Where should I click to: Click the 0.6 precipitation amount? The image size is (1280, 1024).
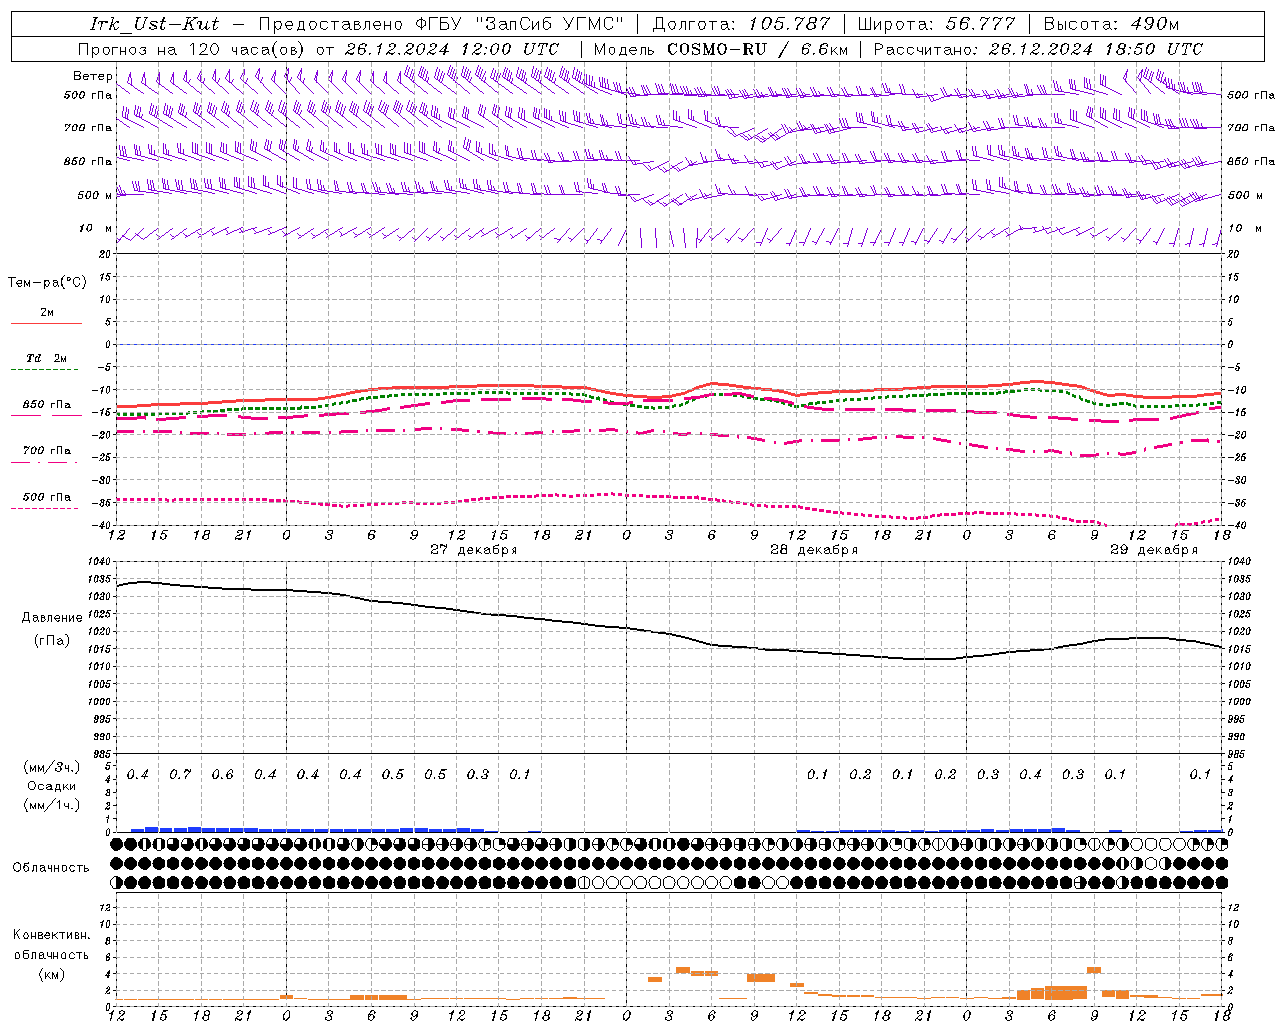click(x=222, y=775)
